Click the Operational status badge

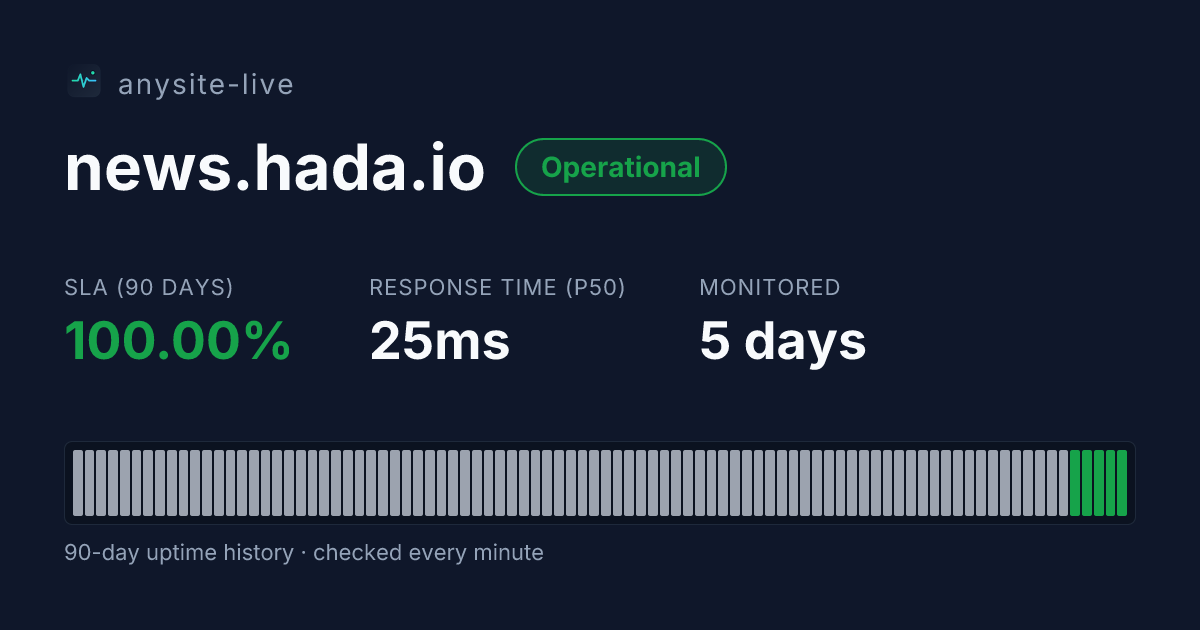click(620, 167)
